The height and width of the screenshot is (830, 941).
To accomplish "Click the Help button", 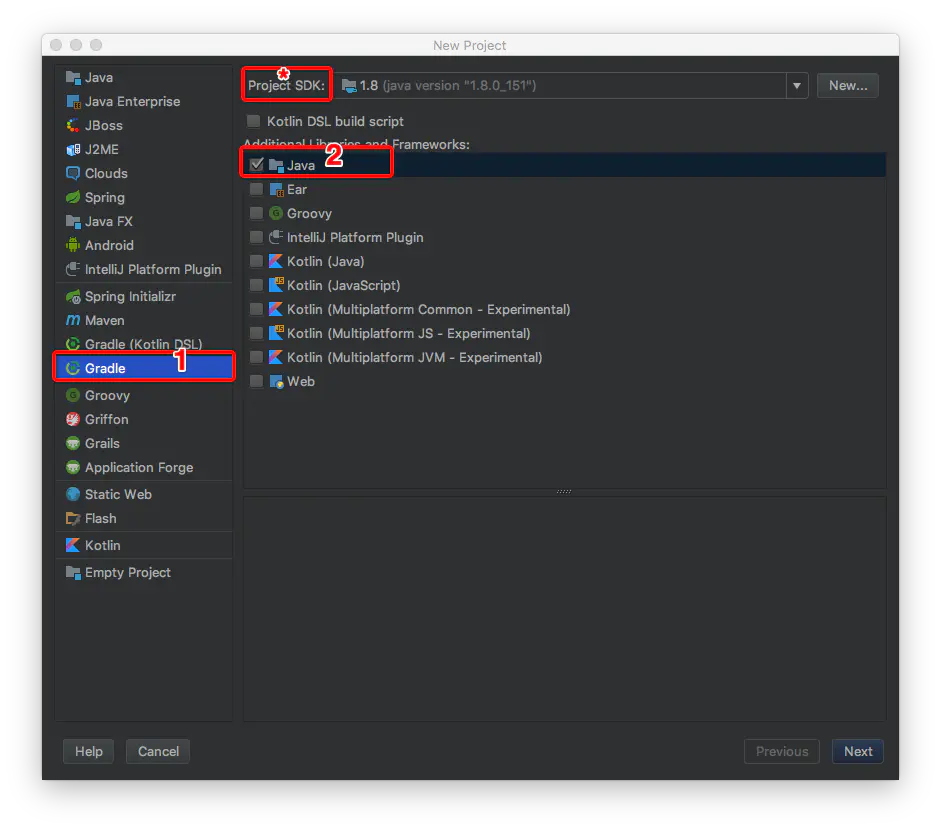I will 89,751.
